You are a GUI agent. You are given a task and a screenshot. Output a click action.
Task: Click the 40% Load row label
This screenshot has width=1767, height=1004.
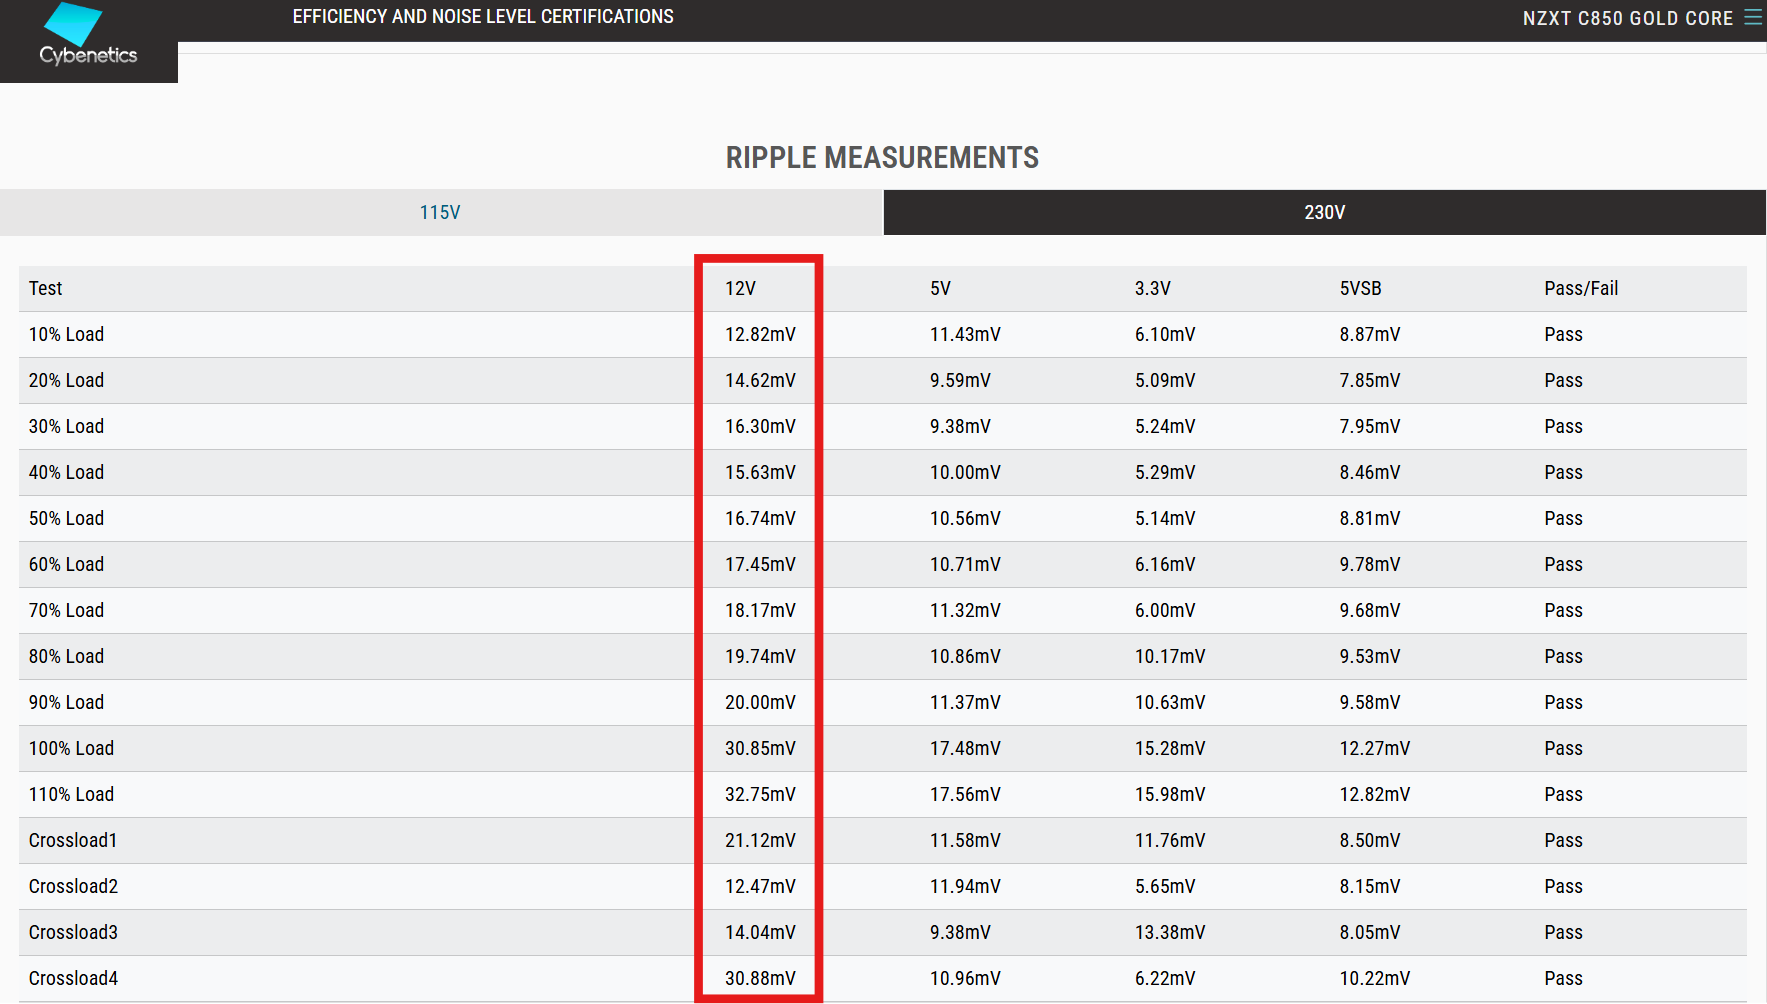tap(66, 472)
